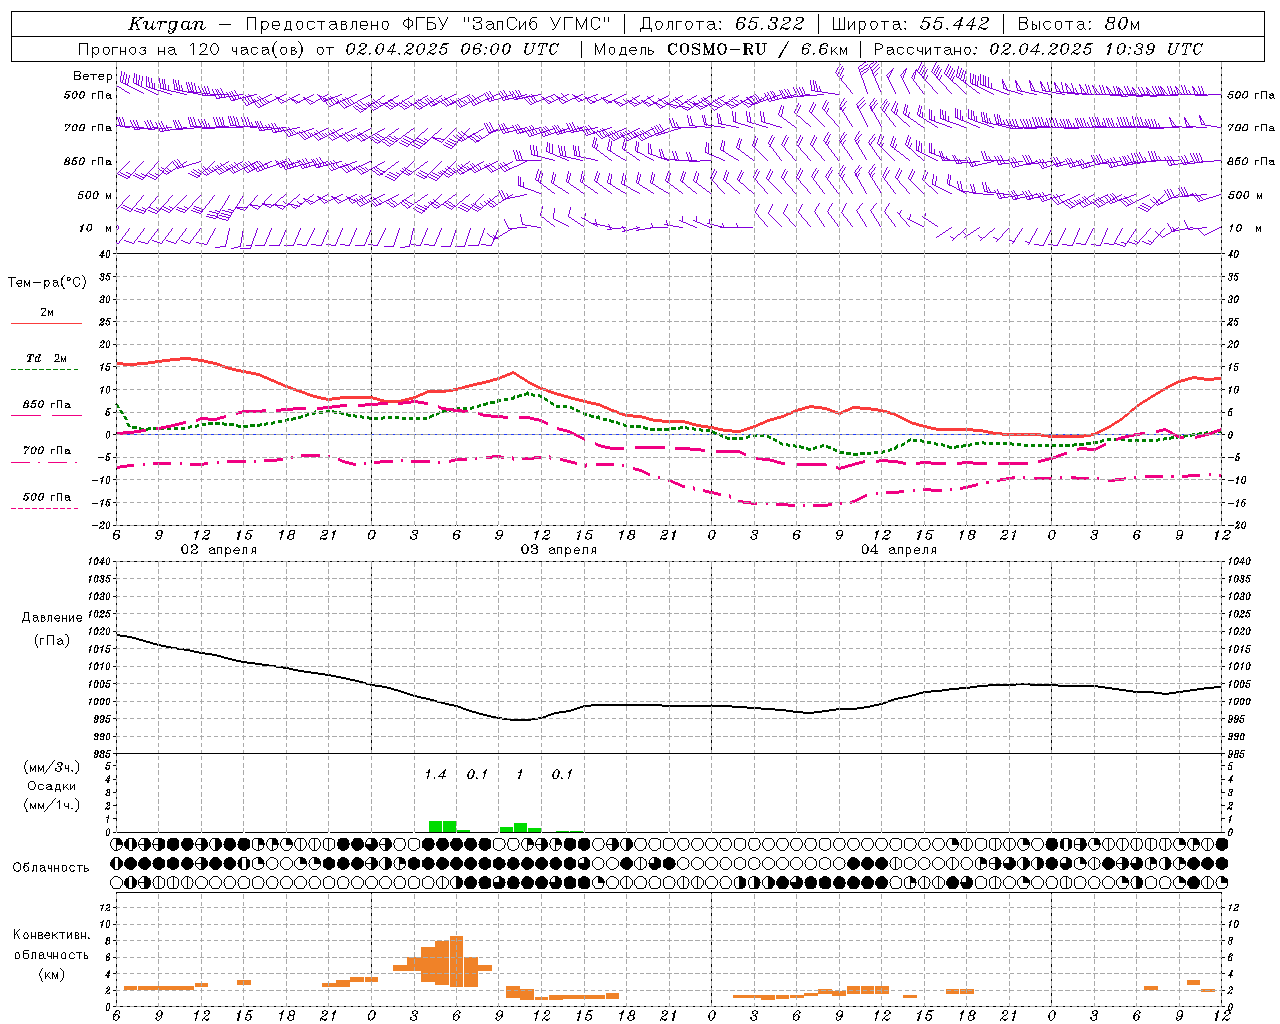Click "Рассчитано: 02.04.2025 10:39 UTC" text

(x=1038, y=49)
